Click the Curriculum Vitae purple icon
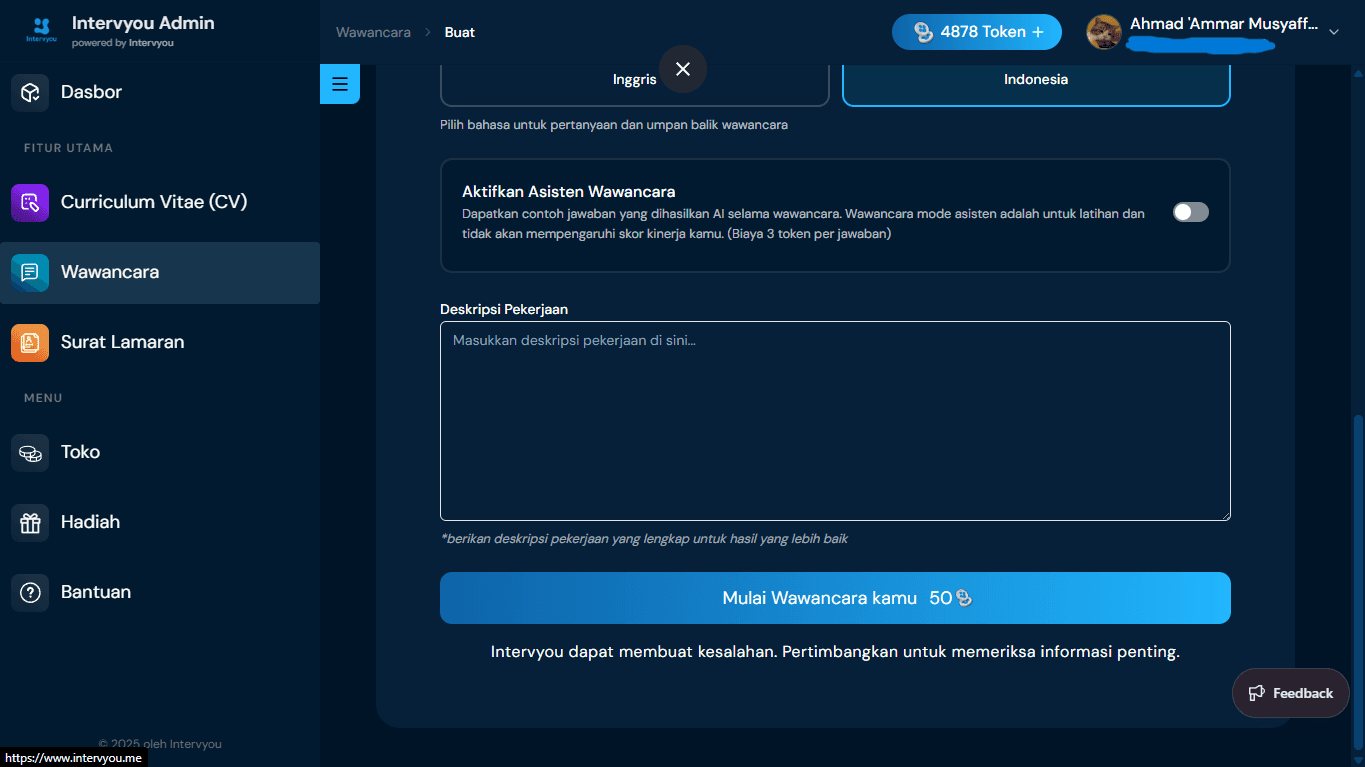Image resolution: width=1365 pixels, height=767 pixels. click(30, 202)
